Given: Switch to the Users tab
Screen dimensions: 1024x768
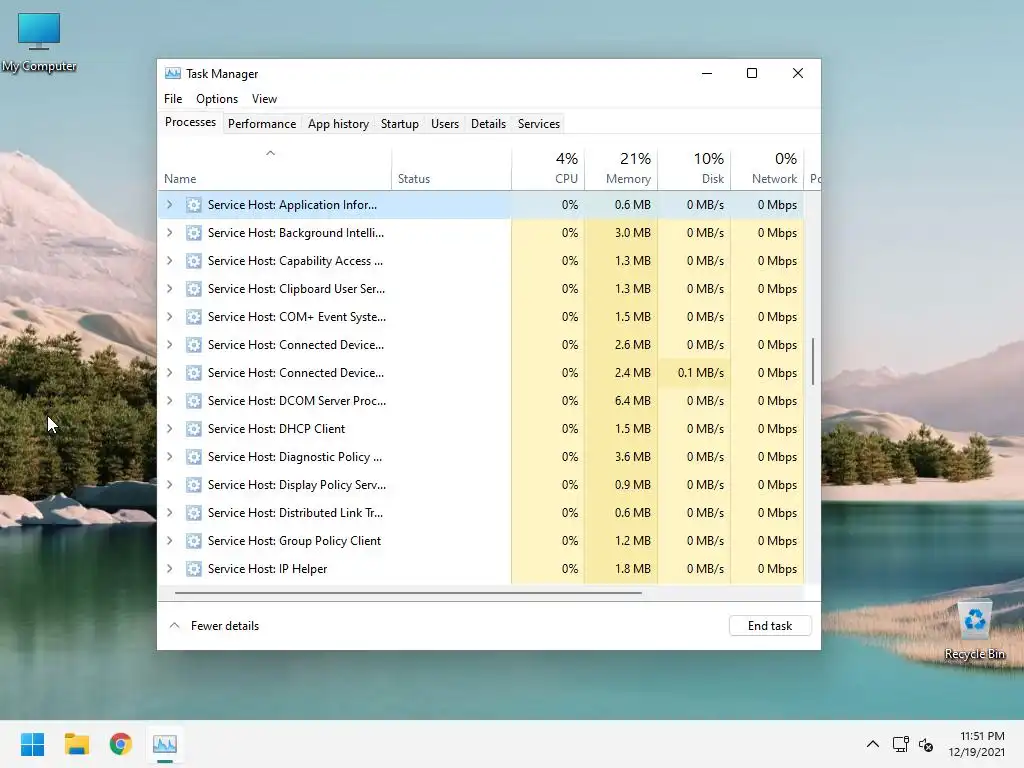Looking at the screenshot, I should point(445,123).
